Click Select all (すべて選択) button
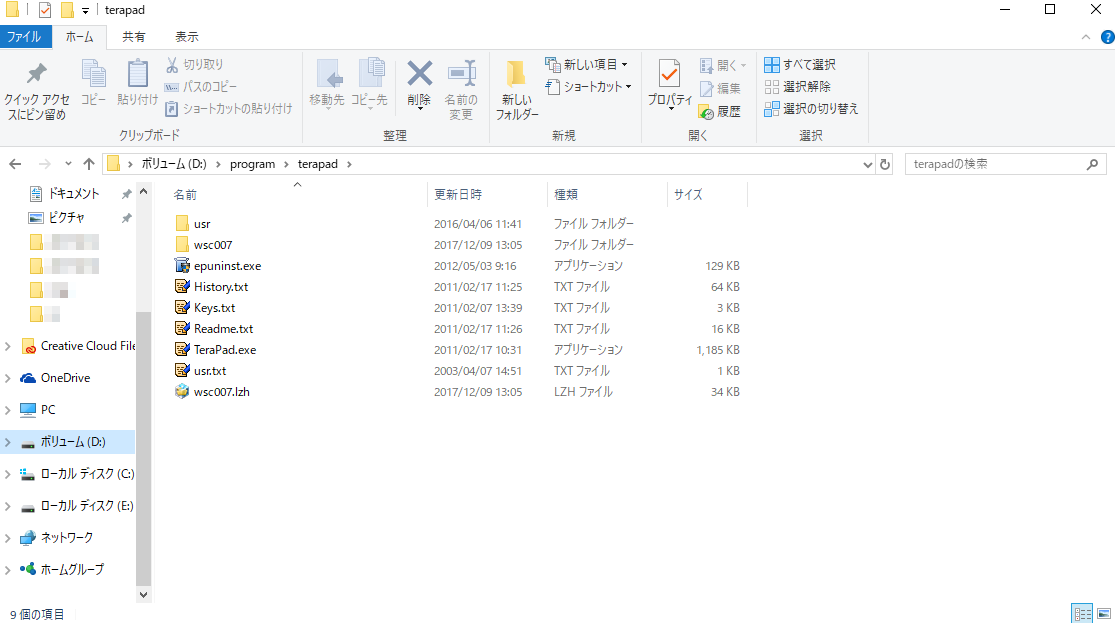The image size is (1115, 623). [800, 65]
